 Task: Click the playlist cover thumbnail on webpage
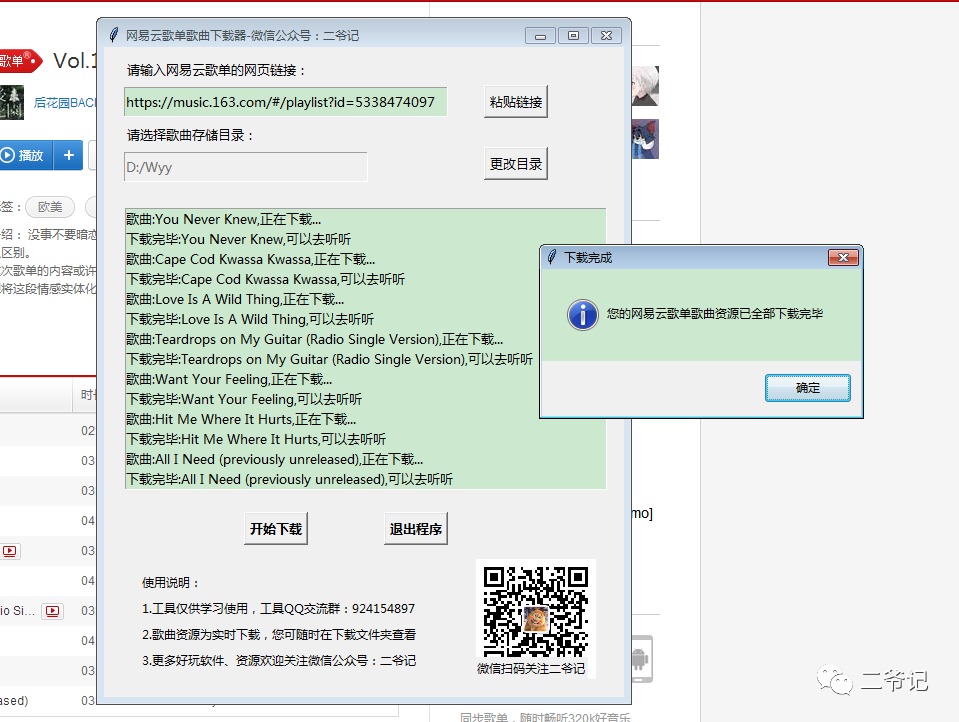click(x=12, y=102)
